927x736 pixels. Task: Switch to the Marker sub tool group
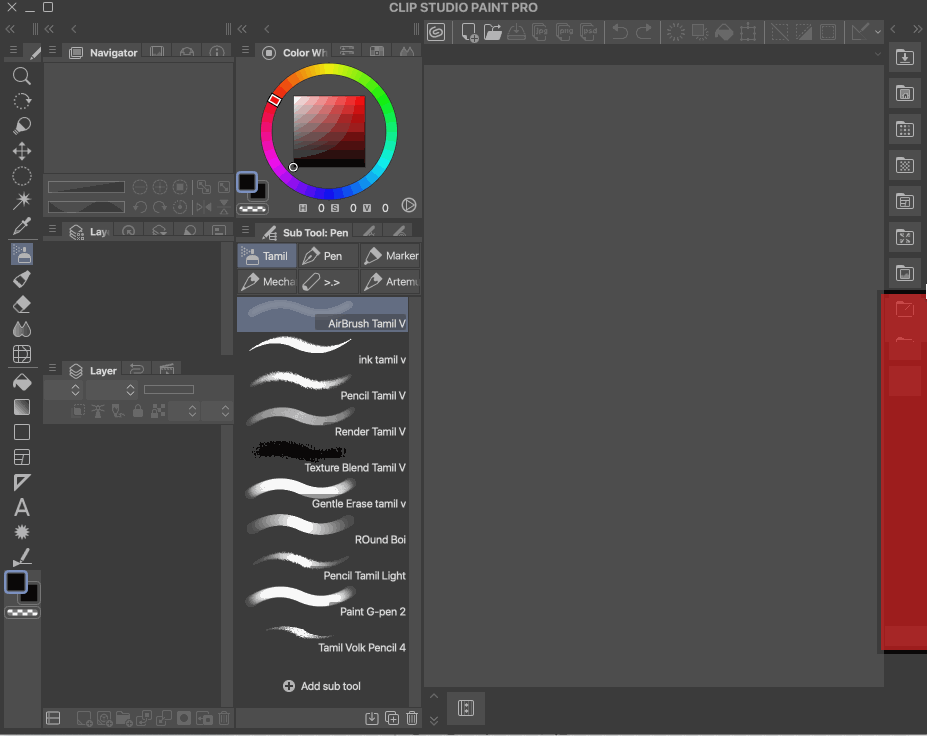tap(390, 256)
